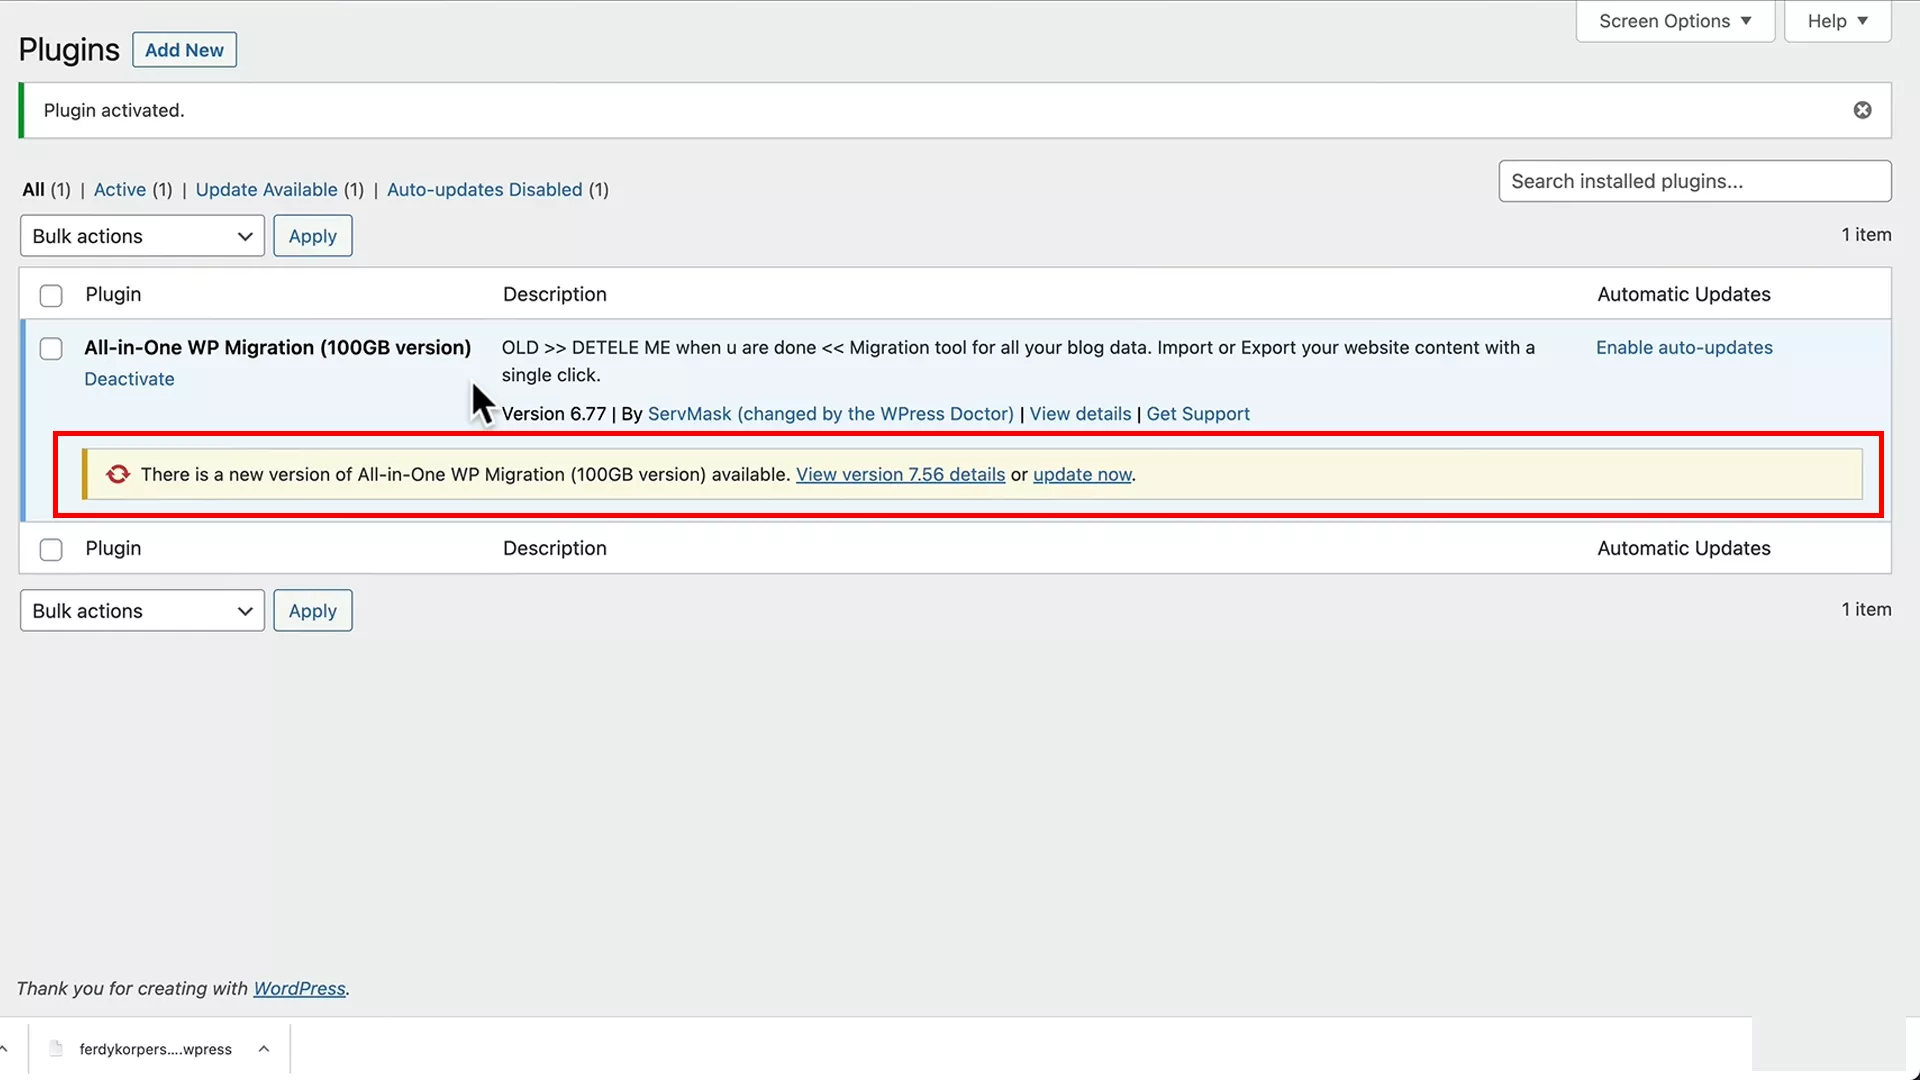Open the Get Support link

pyautogui.click(x=1198, y=414)
